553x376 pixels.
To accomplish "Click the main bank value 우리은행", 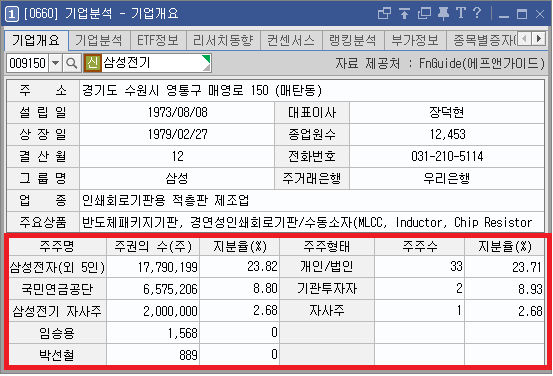I will [x=446, y=178].
